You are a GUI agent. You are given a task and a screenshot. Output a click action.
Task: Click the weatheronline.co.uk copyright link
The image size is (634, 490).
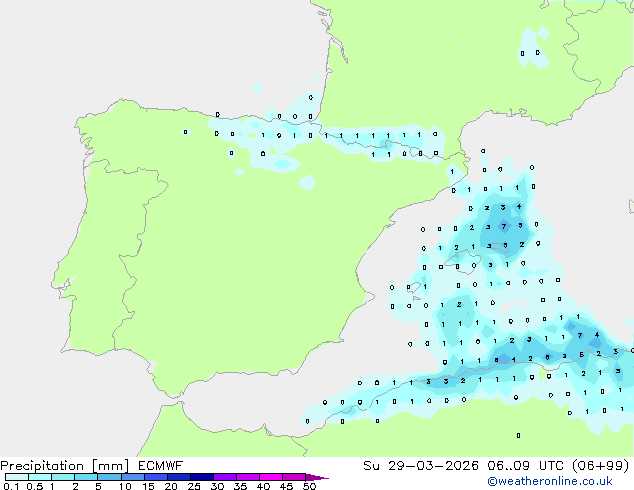pyautogui.click(x=550, y=481)
